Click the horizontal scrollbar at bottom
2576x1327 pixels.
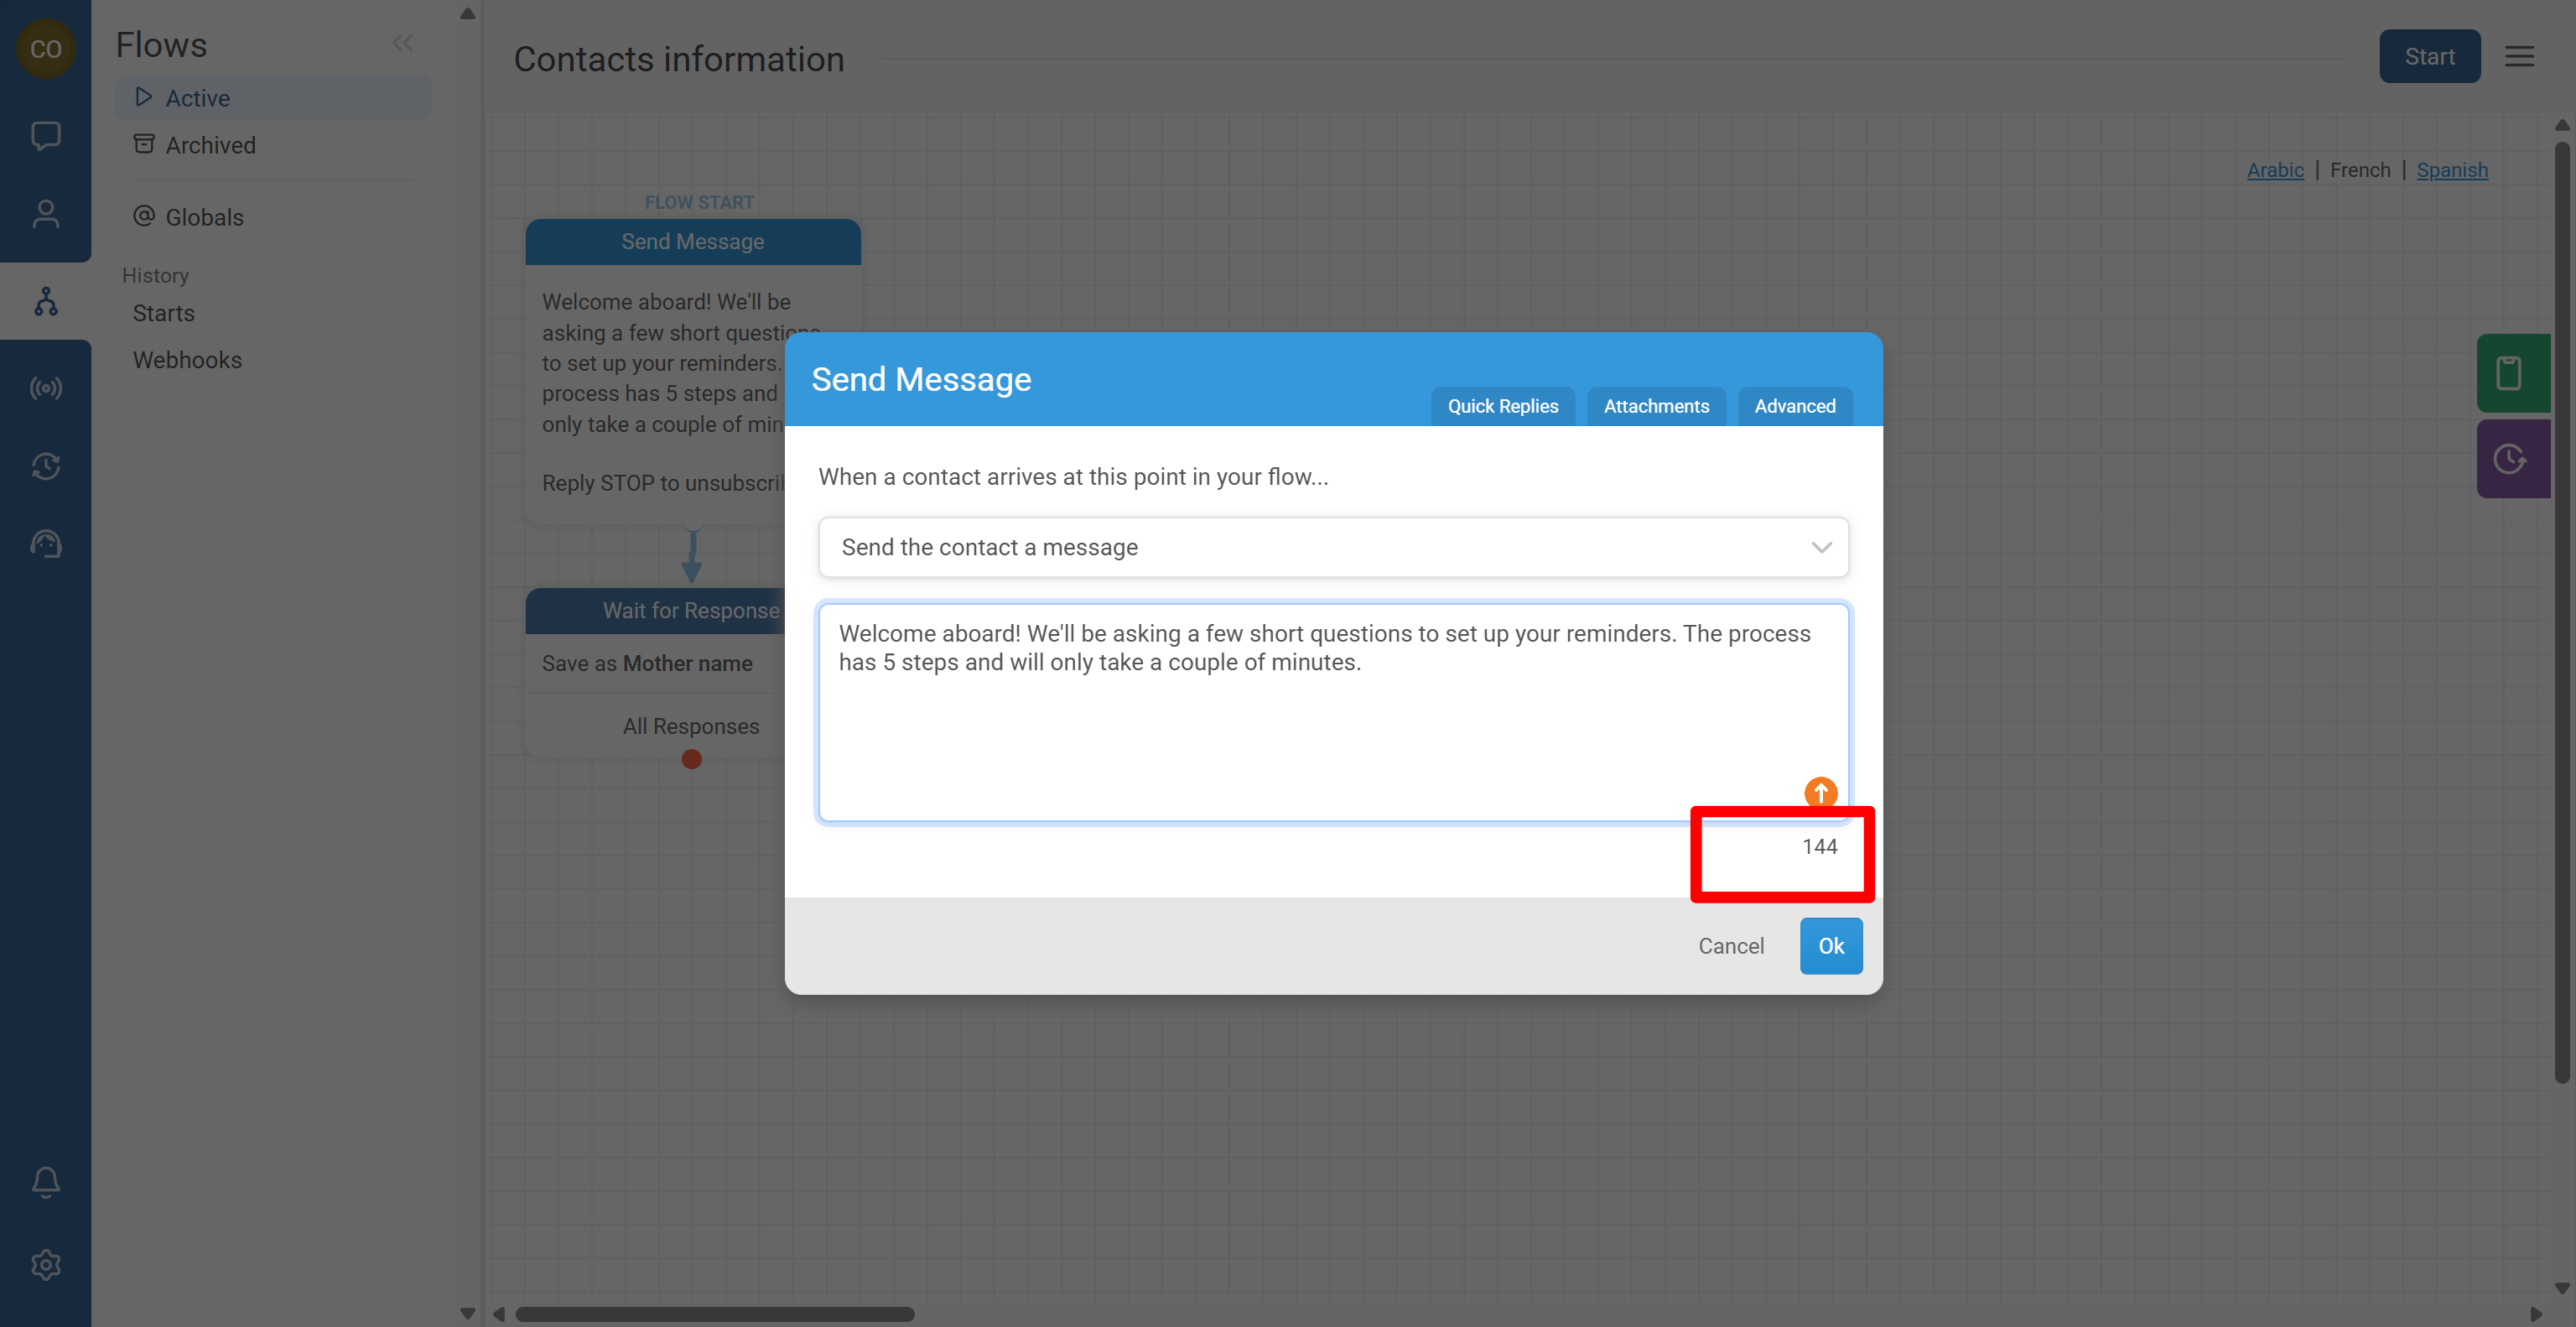pos(714,1314)
